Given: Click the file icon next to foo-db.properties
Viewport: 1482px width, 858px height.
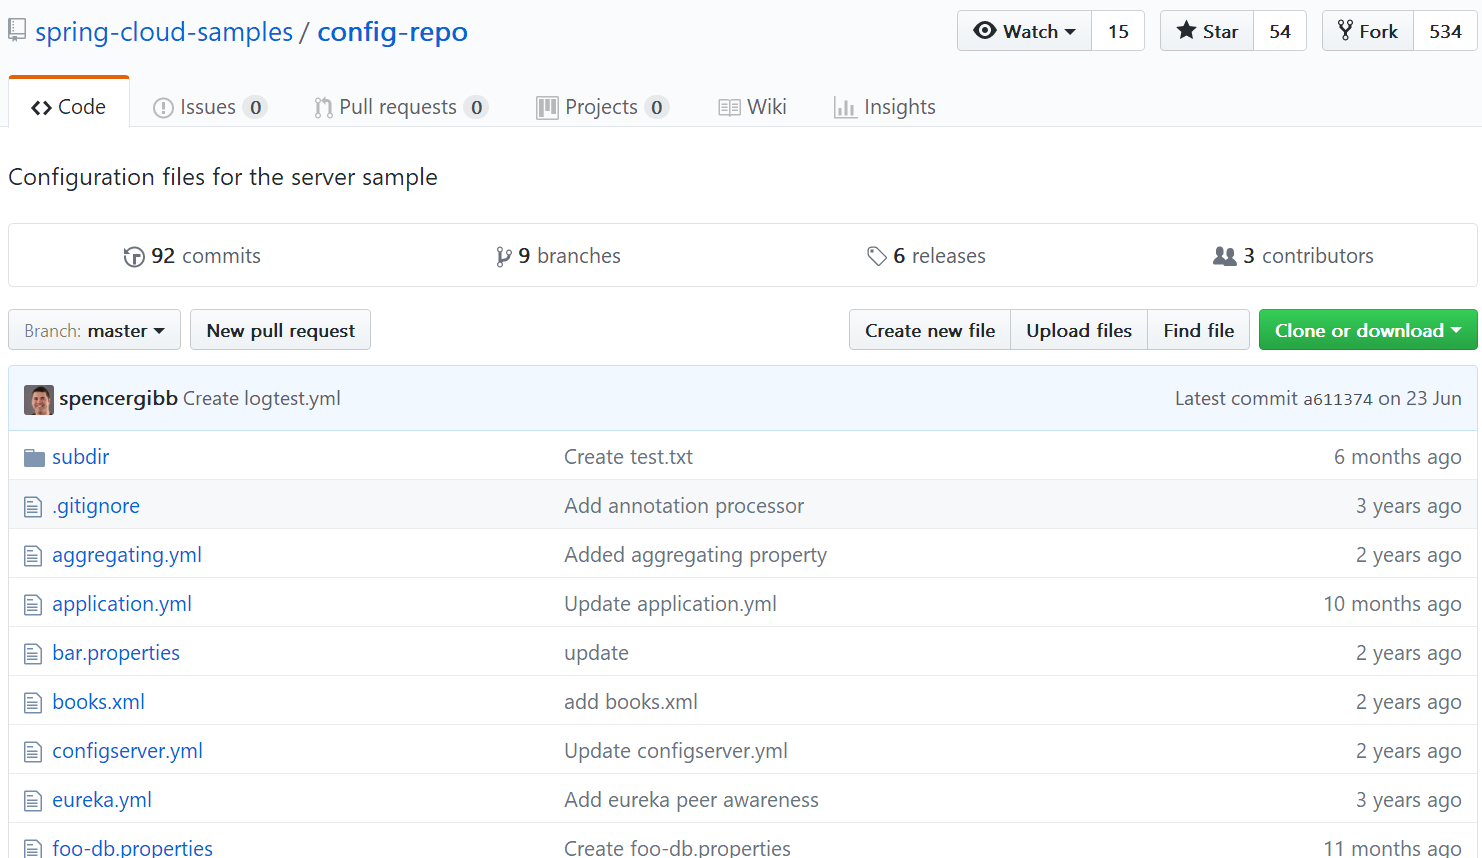Looking at the screenshot, I should tap(33, 849).
